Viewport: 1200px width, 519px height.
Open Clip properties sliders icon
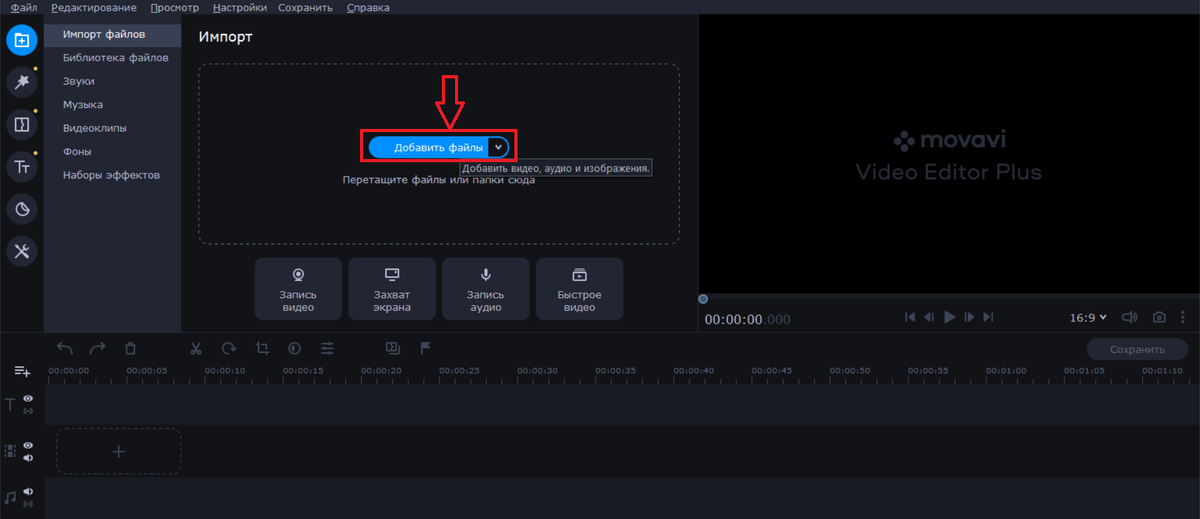point(327,348)
